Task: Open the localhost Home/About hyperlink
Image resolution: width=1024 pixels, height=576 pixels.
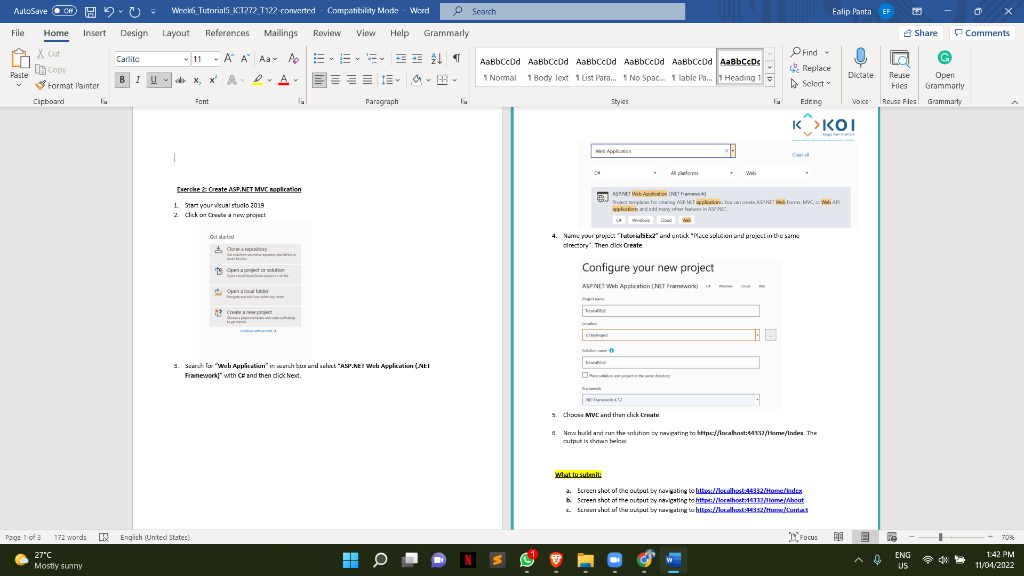Action: 750,500
